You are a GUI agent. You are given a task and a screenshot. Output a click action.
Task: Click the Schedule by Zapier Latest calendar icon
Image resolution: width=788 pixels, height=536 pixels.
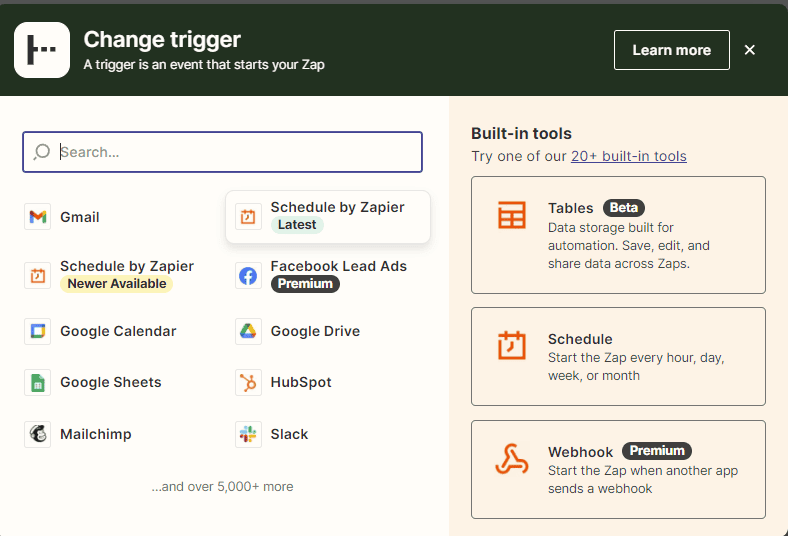248,217
